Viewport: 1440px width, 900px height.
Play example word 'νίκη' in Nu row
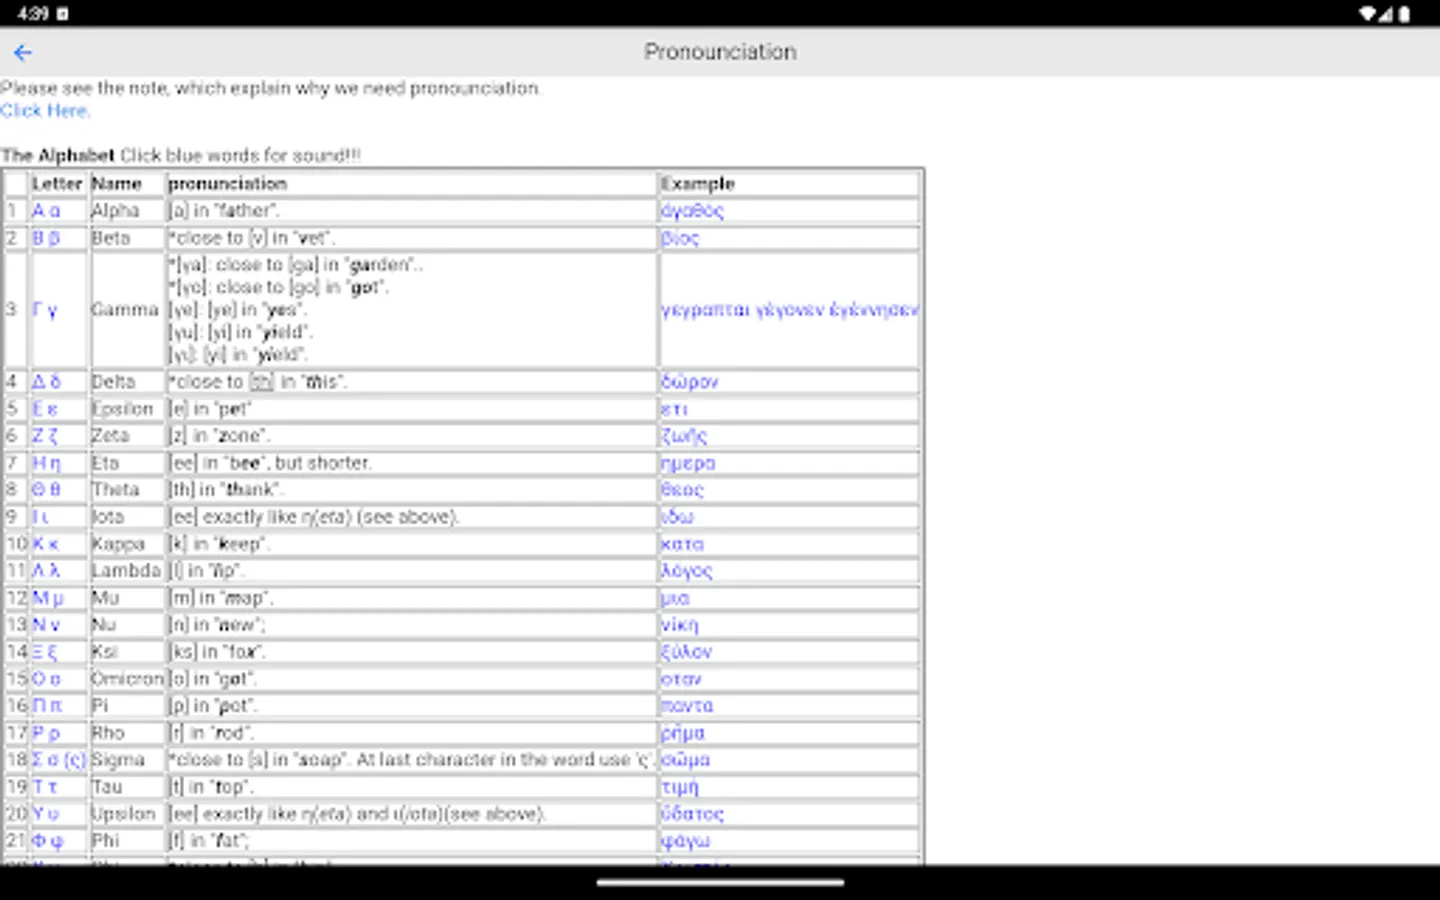coord(680,625)
